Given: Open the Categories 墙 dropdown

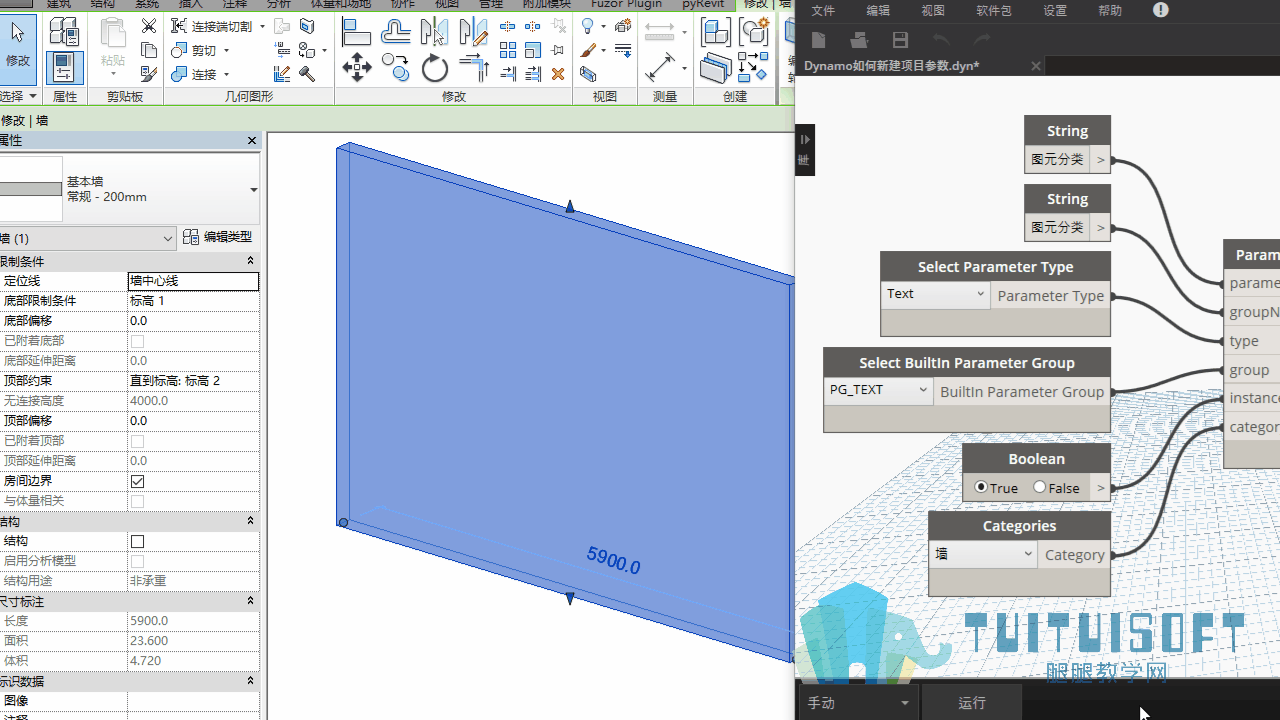Looking at the screenshot, I should tap(983, 553).
